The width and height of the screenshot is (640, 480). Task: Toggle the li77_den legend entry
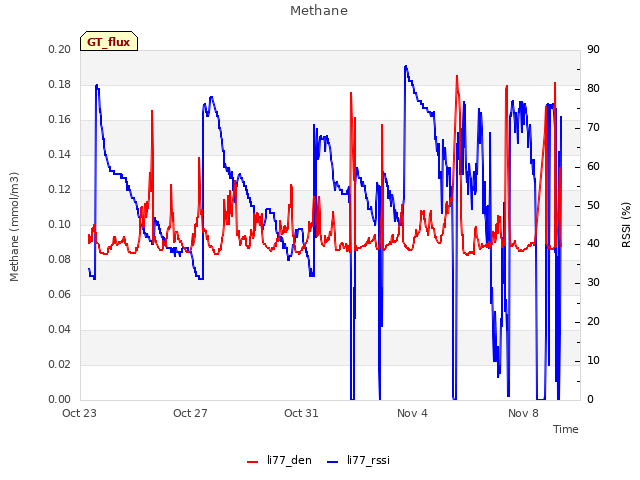[x=279, y=460]
